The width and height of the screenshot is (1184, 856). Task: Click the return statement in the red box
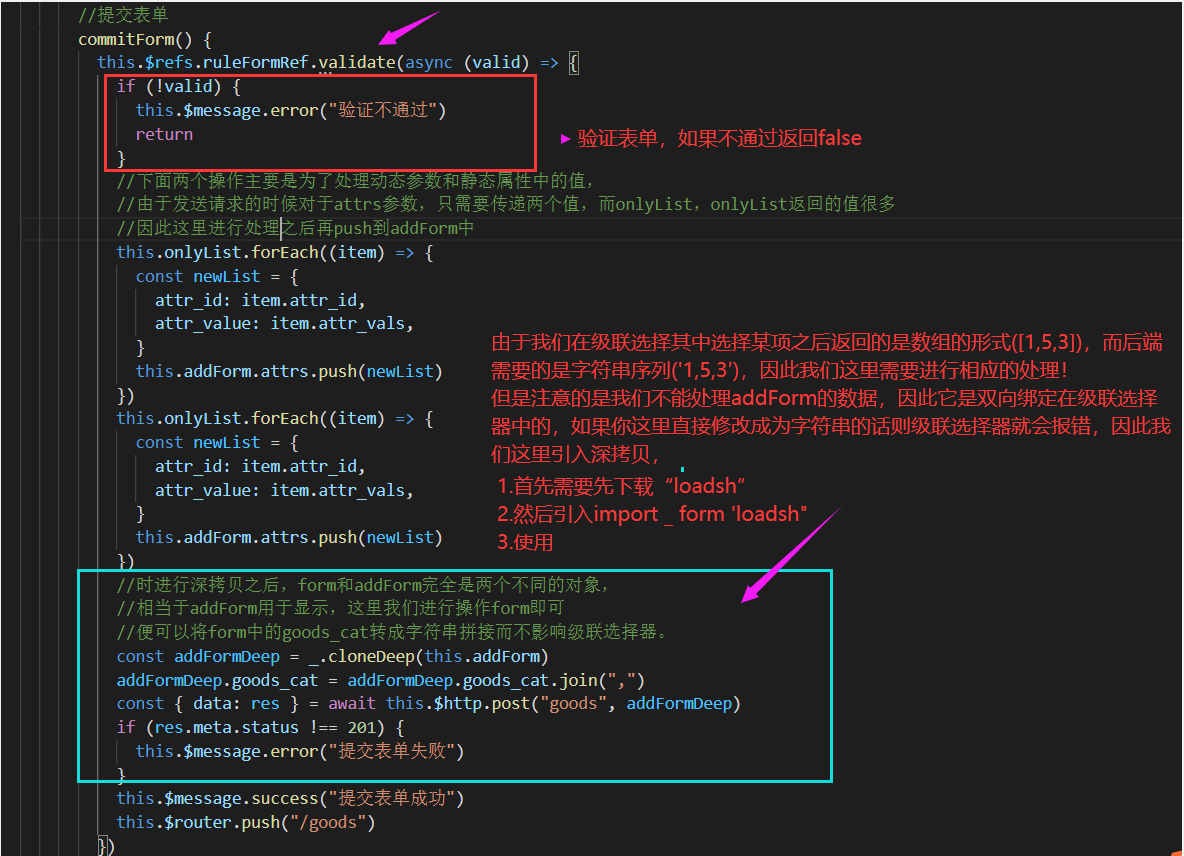coord(163,134)
